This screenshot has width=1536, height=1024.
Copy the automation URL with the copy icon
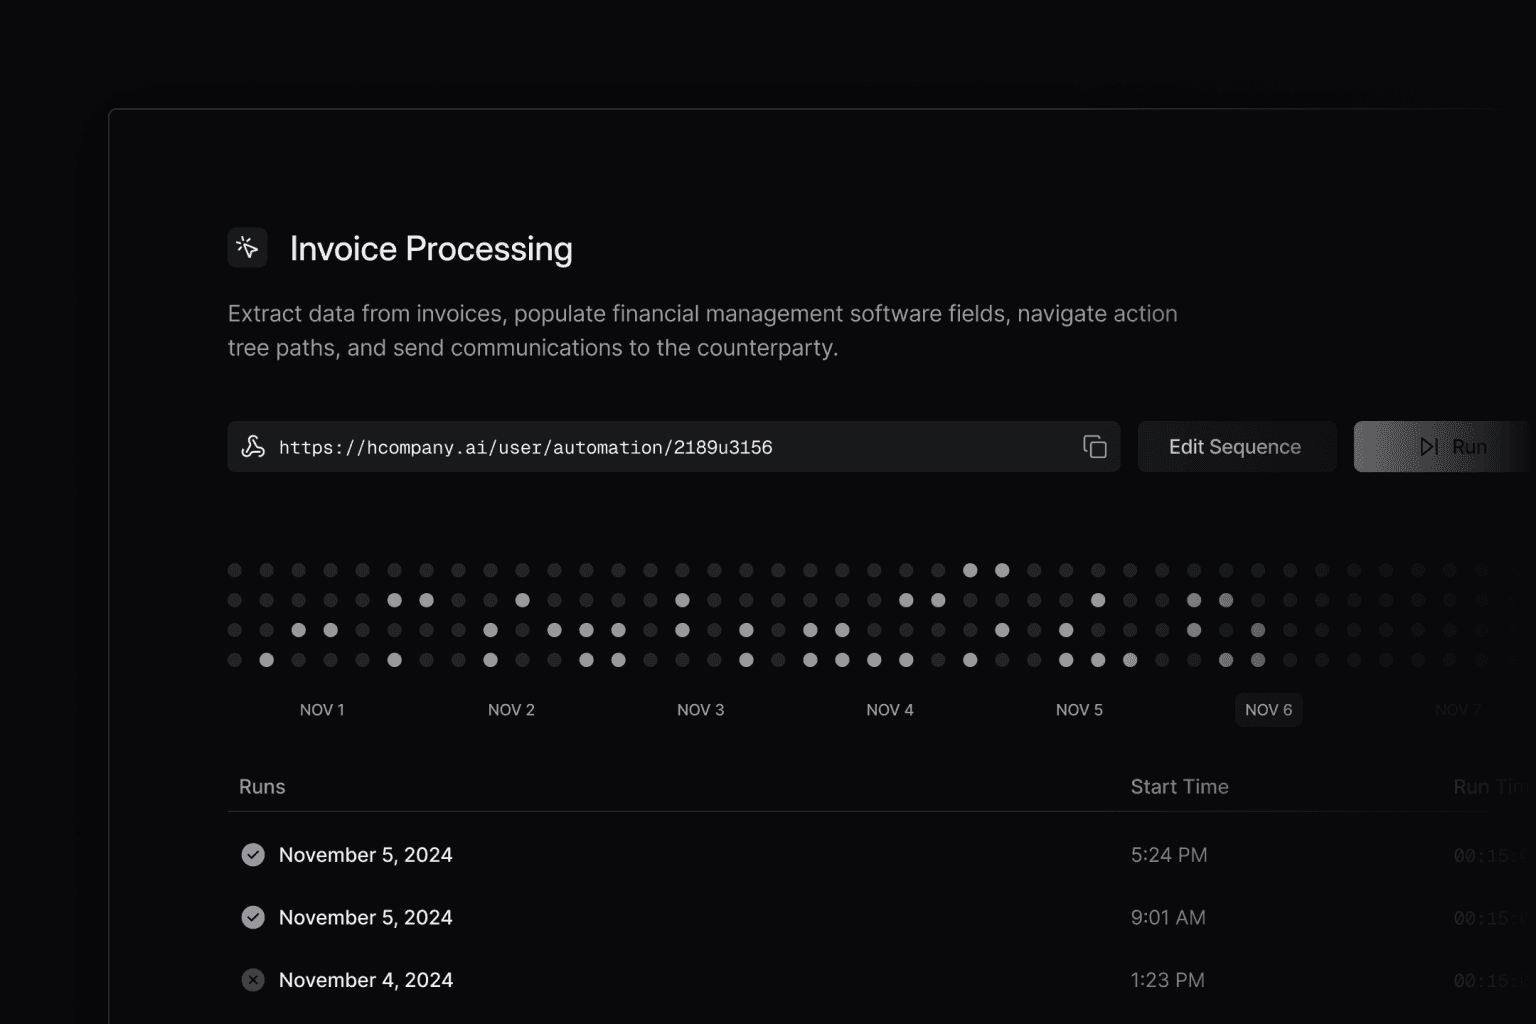pyautogui.click(x=1095, y=447)
